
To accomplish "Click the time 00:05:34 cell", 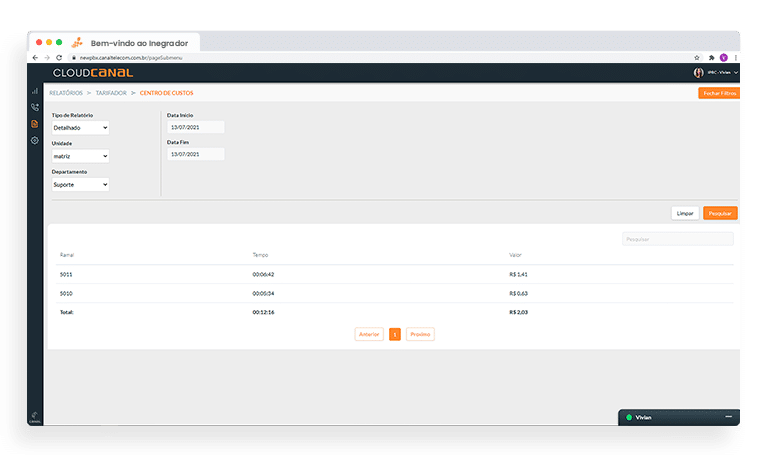I will (263, 294).
